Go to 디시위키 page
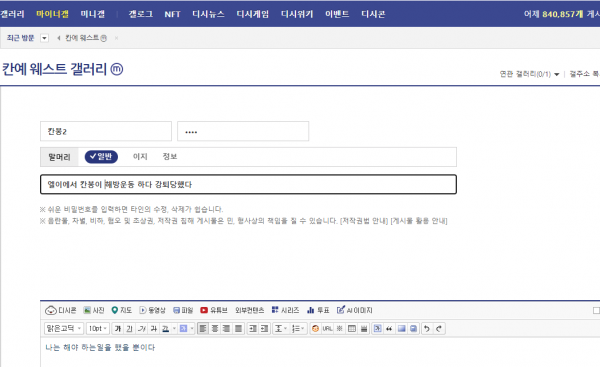This screenshot has height=367, width=600. pos(297,14)
